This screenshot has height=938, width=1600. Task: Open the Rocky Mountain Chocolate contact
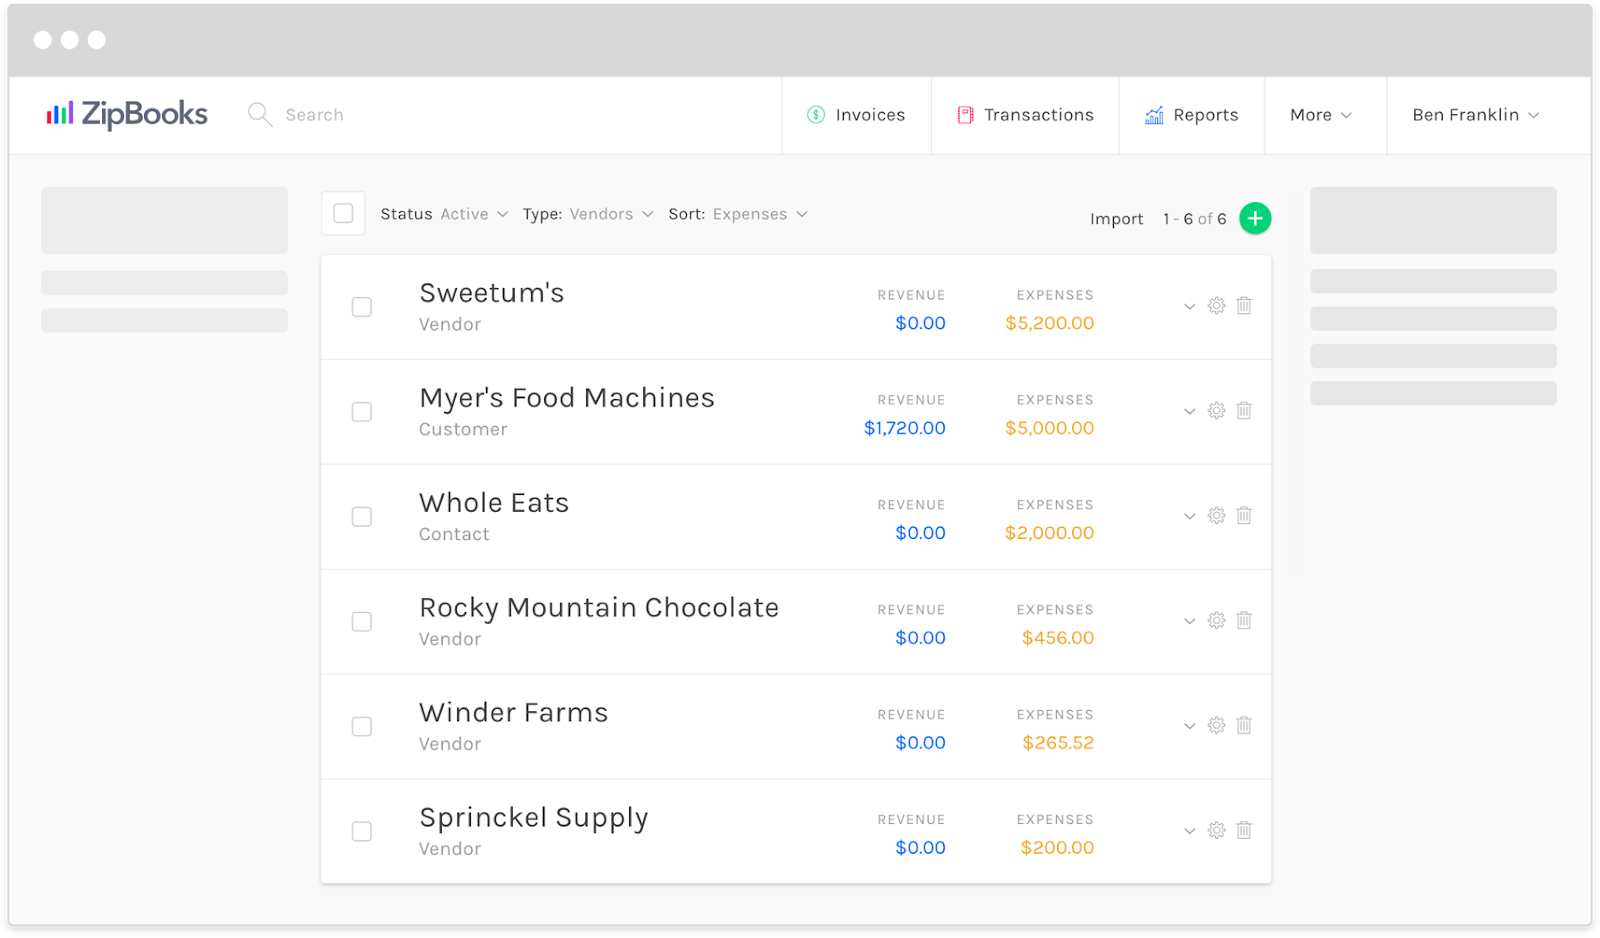599,608
